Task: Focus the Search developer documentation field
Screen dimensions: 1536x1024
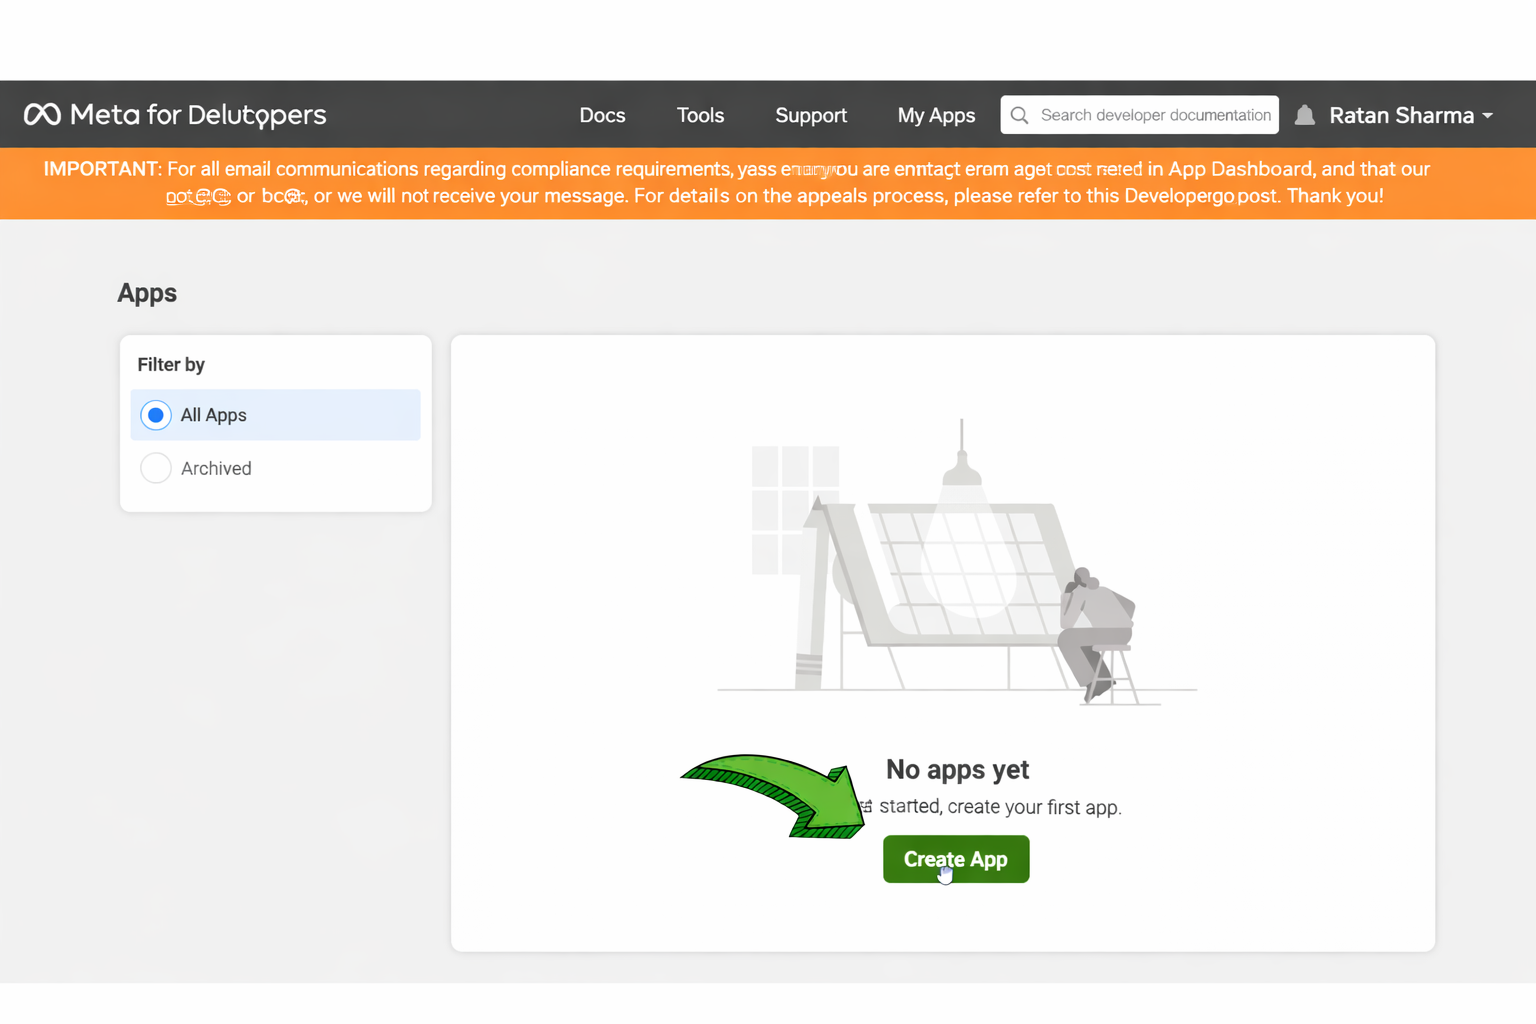Action: 1139,115
